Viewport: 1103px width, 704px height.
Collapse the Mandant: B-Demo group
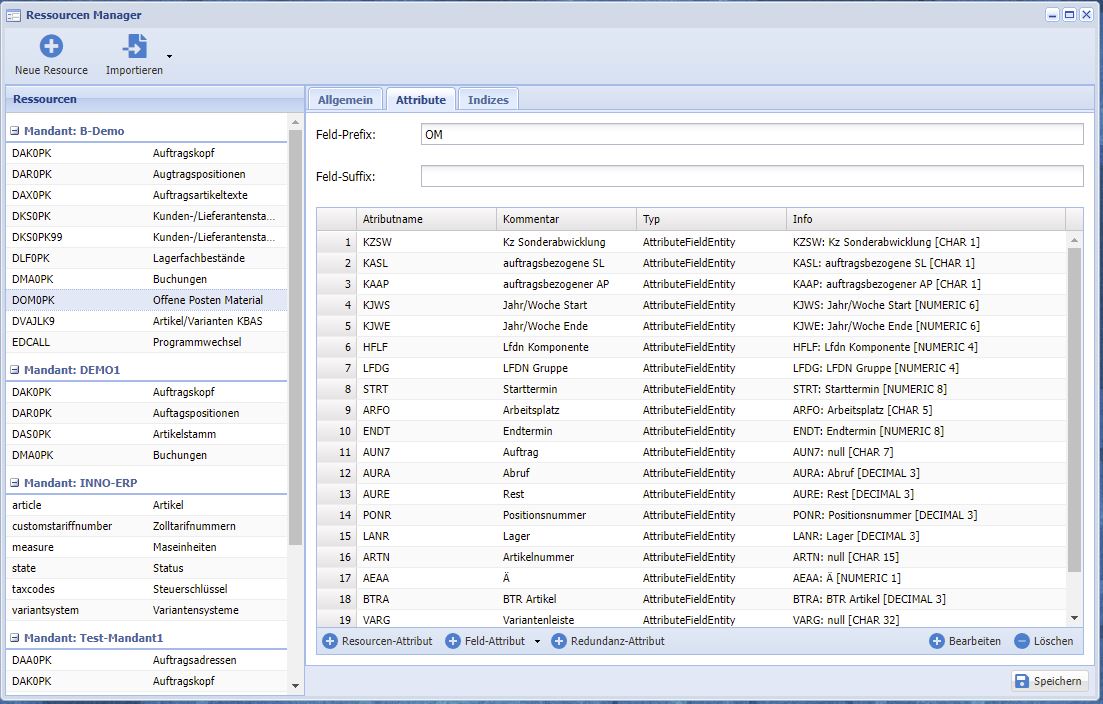pyautogui.click(x=15, y=131)
